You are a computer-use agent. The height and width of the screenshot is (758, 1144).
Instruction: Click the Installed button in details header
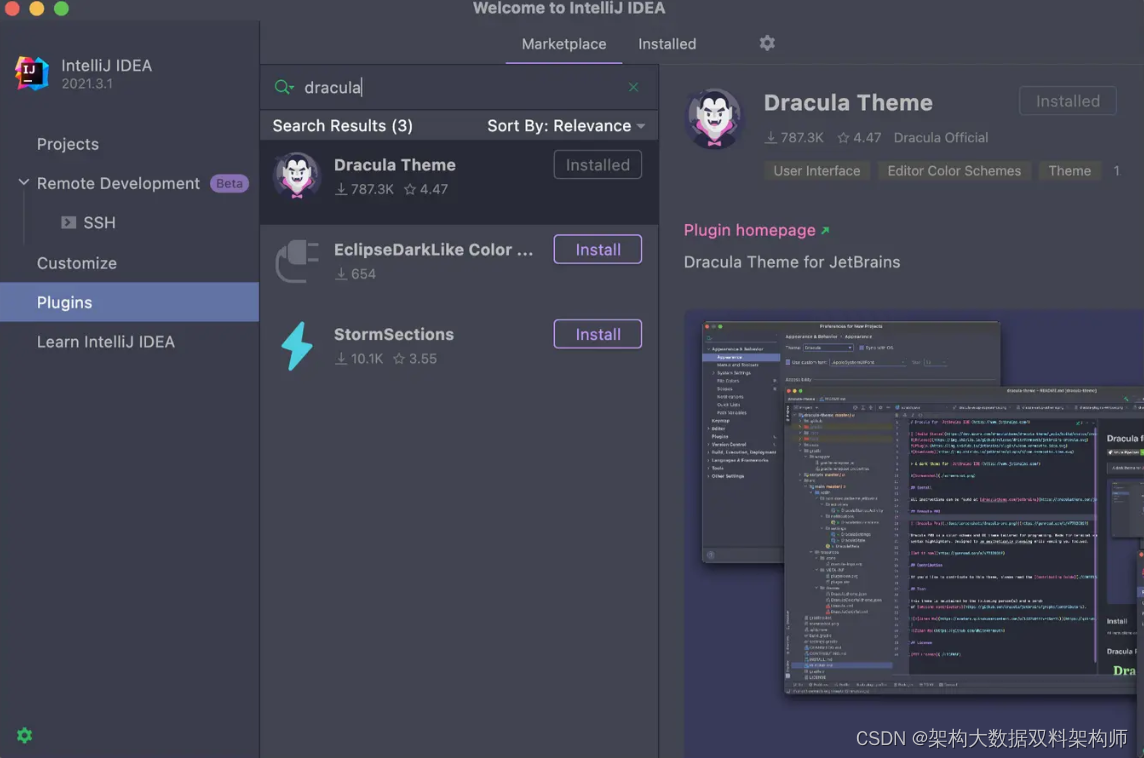point(1067,101)
